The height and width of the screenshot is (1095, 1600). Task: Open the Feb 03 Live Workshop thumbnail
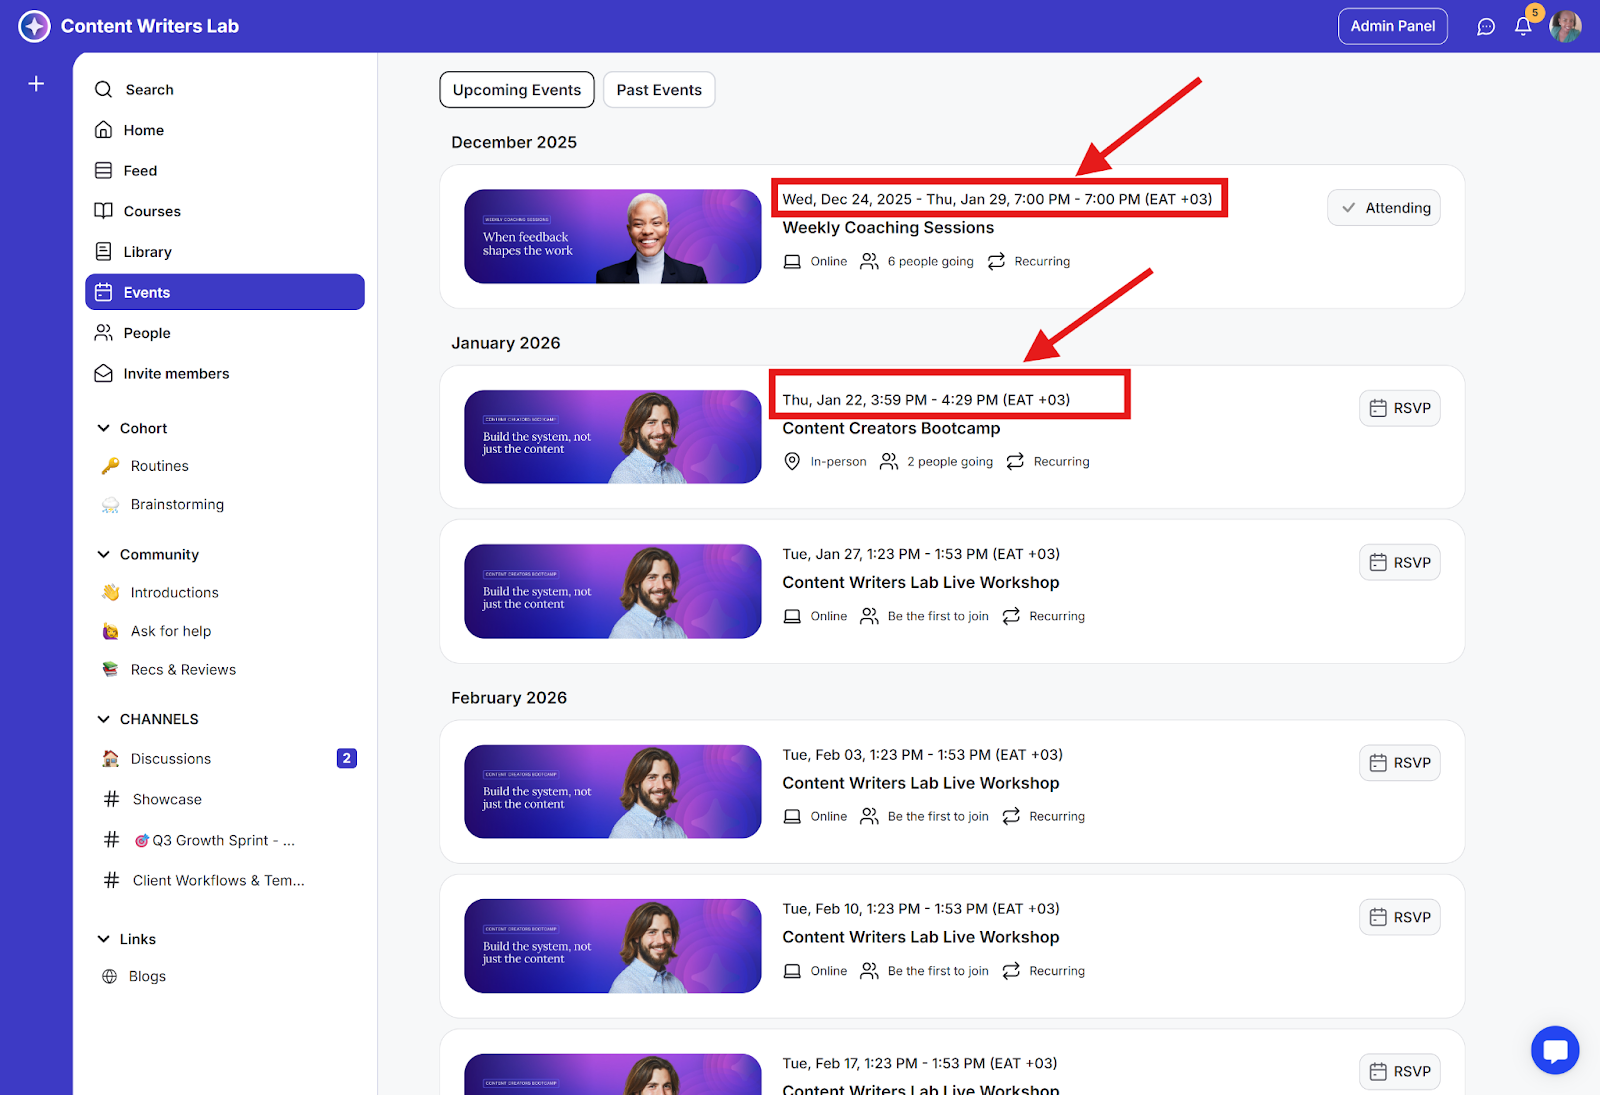tap(613, 792)
